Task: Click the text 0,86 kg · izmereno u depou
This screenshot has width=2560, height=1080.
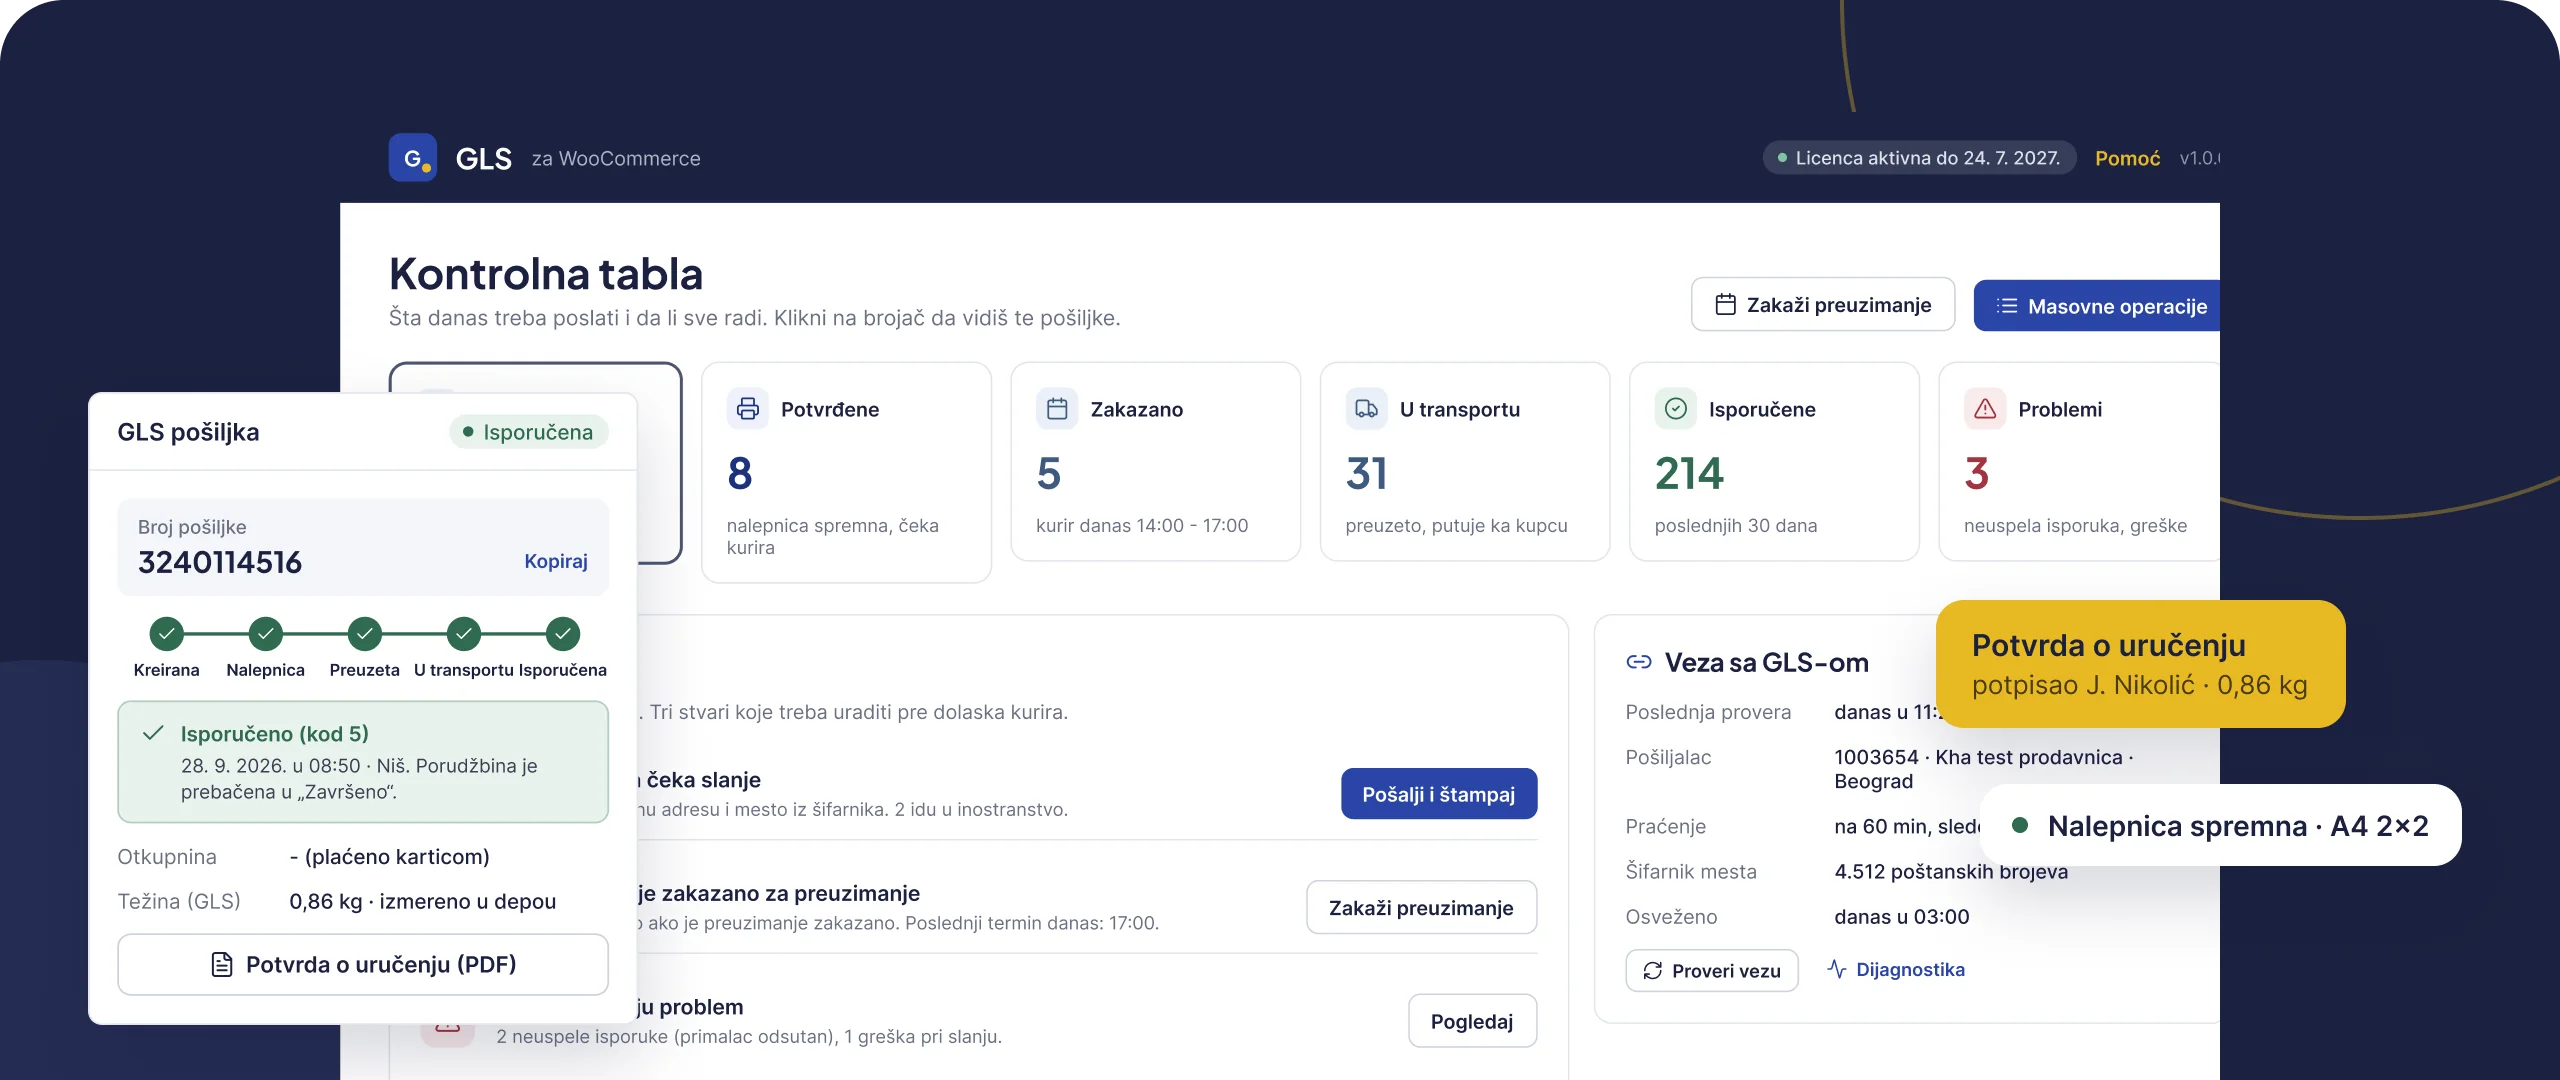Action: [423, 901]
